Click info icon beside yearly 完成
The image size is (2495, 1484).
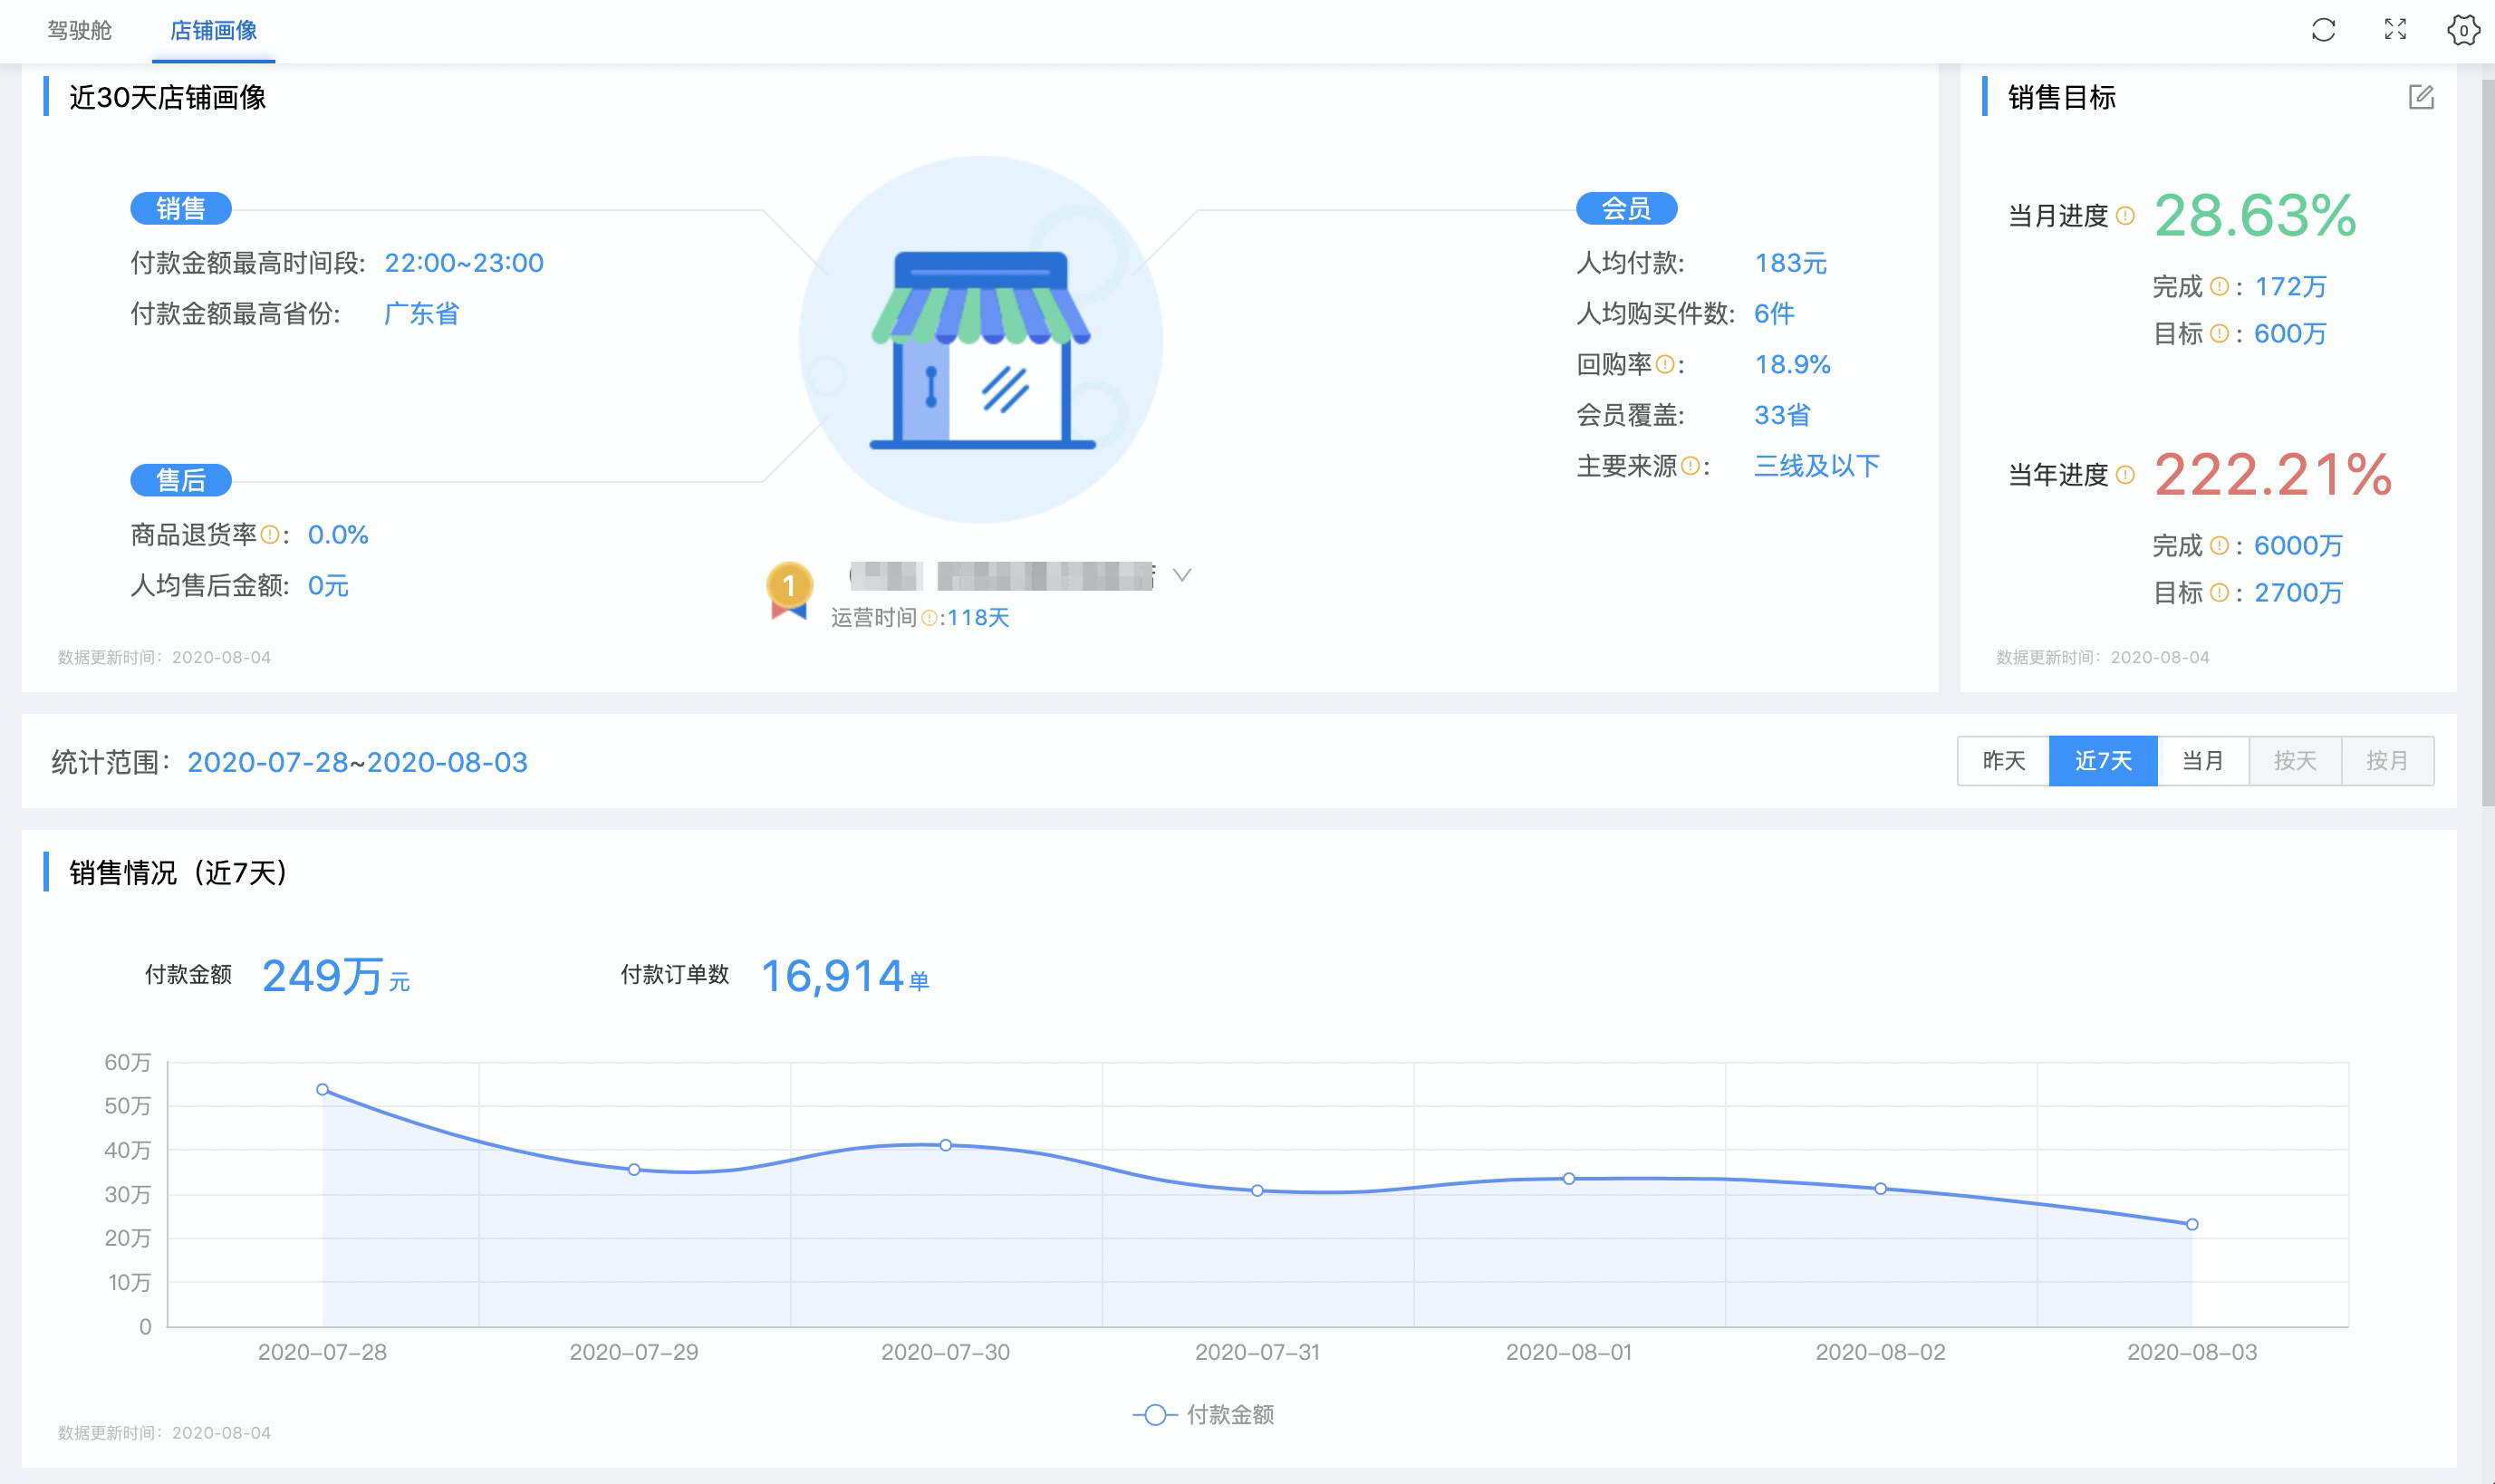[2219, 546]
